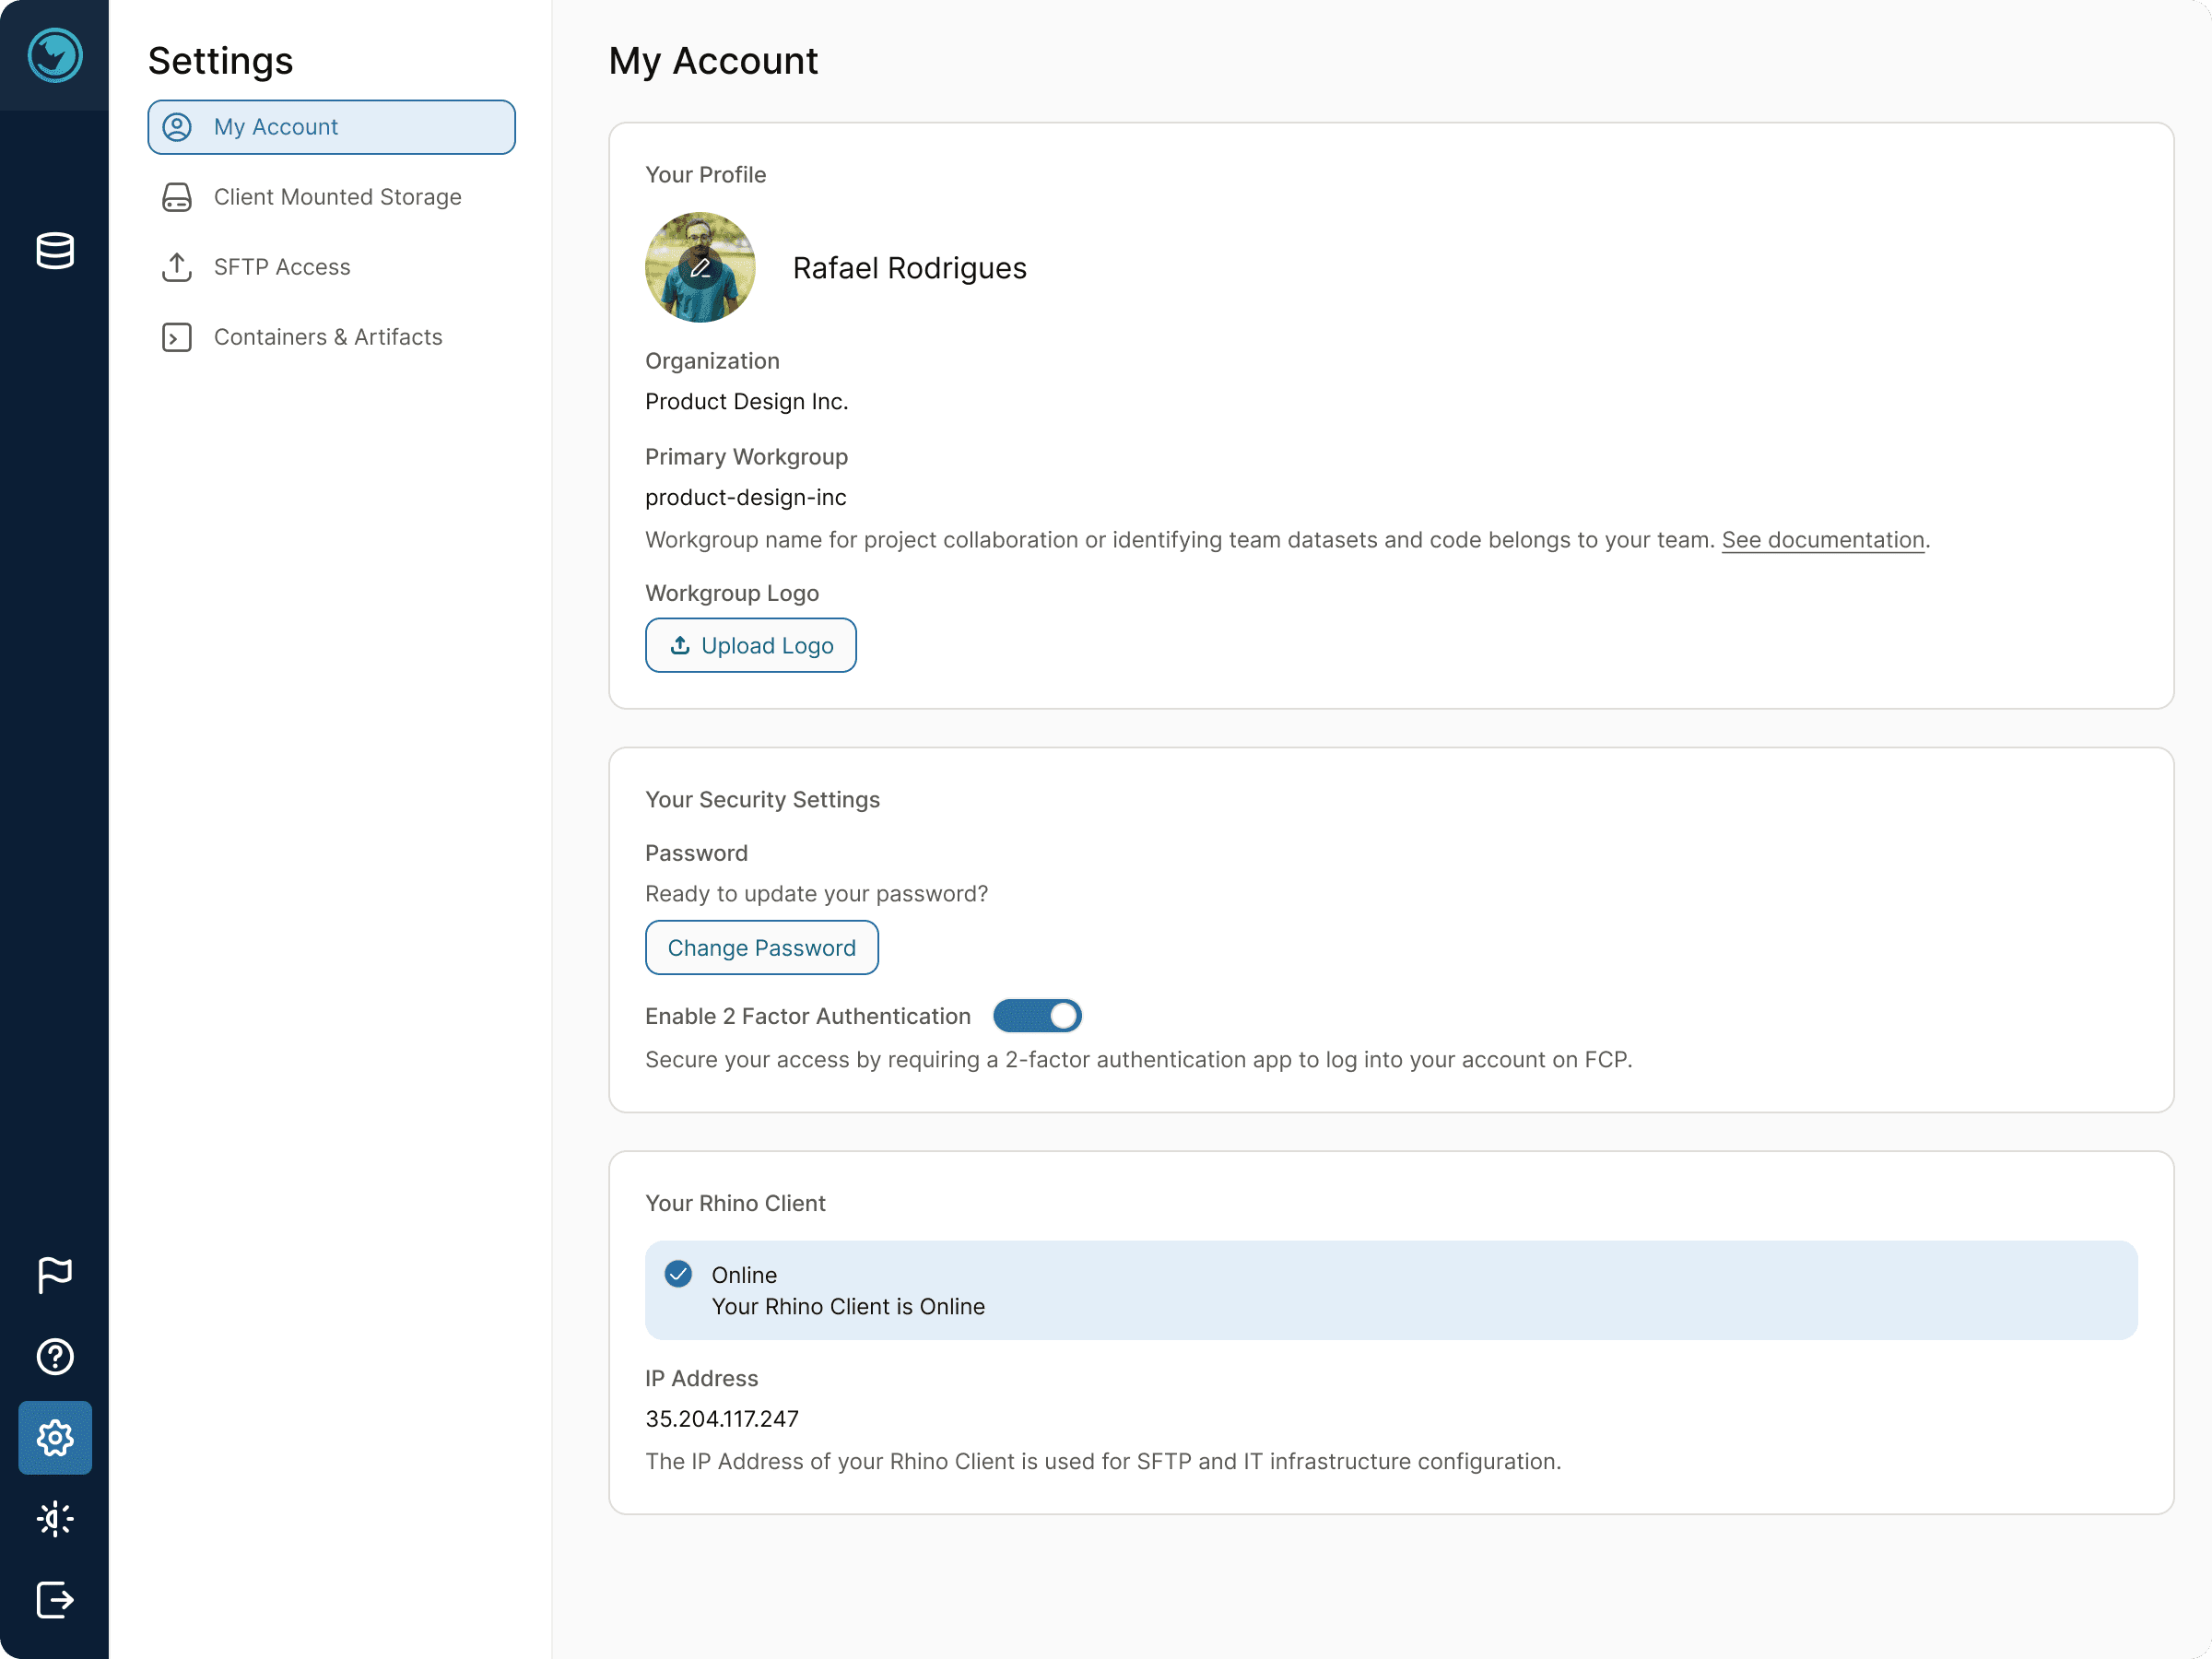Viewport: 2212px width, 1659px height.
Task: Open My Account in the settings menu
Action: [x=331, y=127]
